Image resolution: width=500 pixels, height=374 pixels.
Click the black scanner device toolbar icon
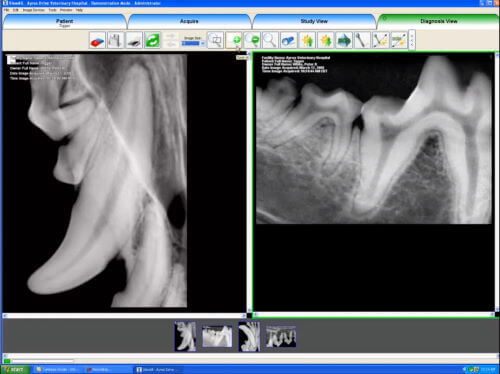click(134, 40)
